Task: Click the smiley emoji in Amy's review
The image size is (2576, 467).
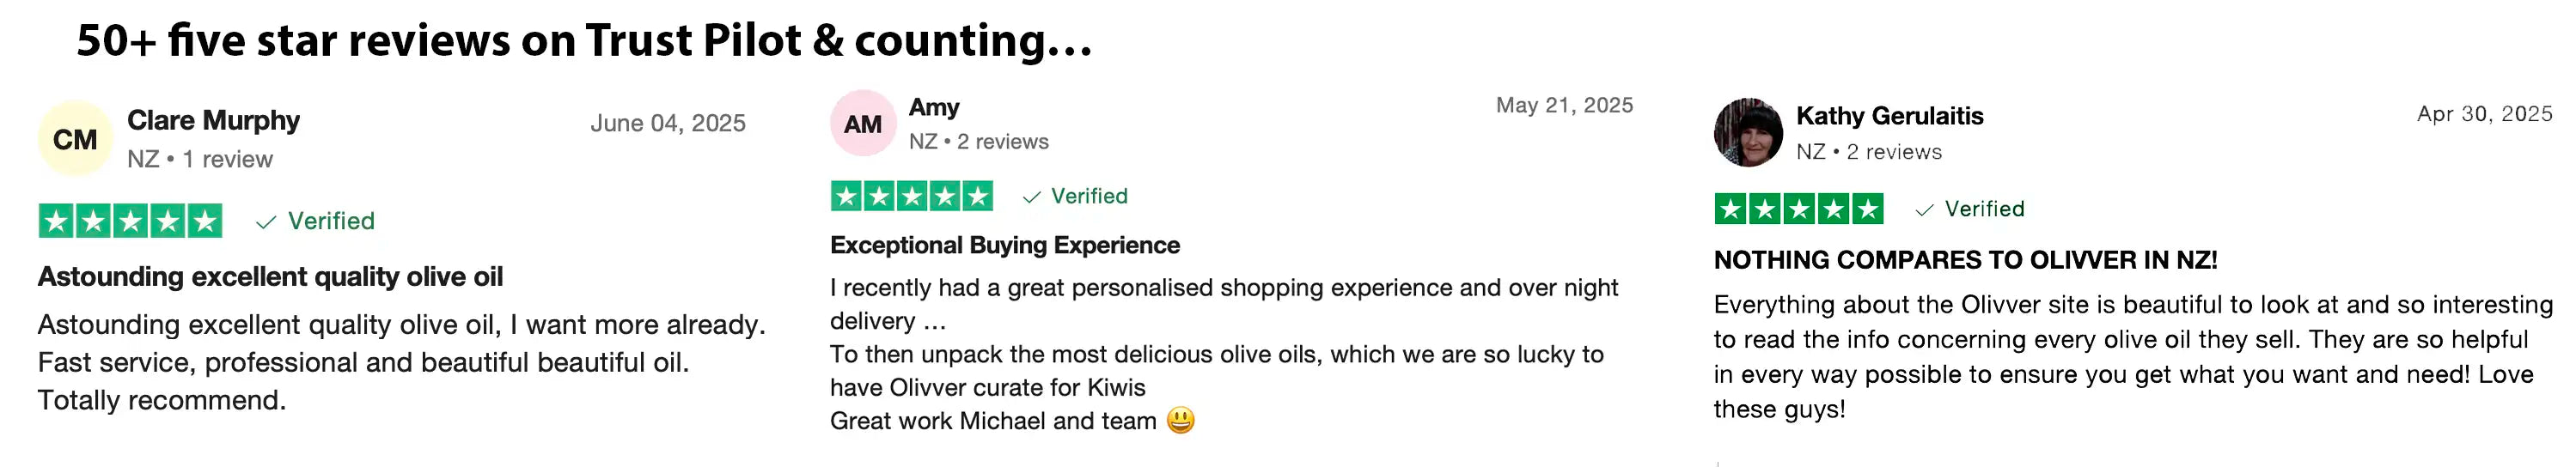Action: pos(1181,420)
